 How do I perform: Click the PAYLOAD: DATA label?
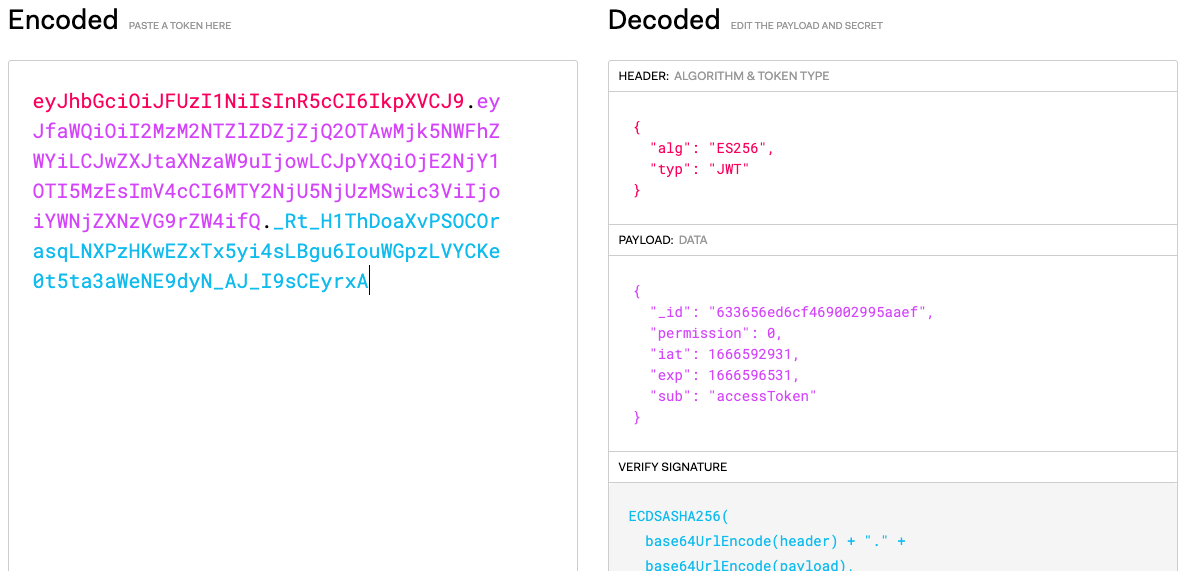tap(662, 240)
